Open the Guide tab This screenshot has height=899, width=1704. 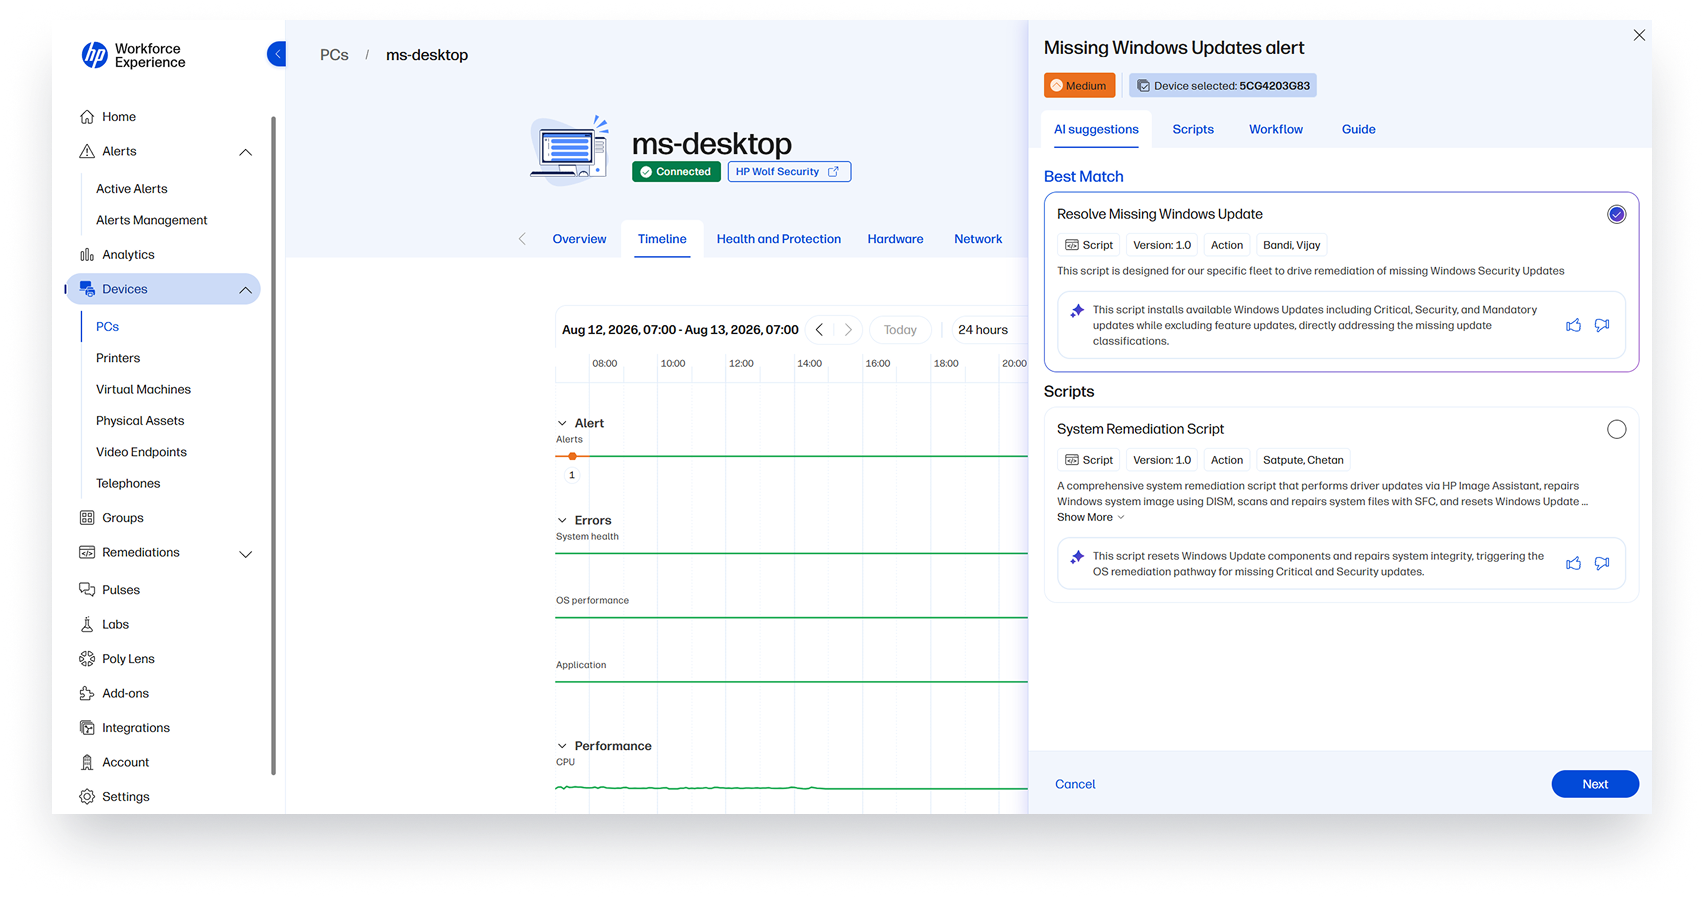[x=1358, y=129]
